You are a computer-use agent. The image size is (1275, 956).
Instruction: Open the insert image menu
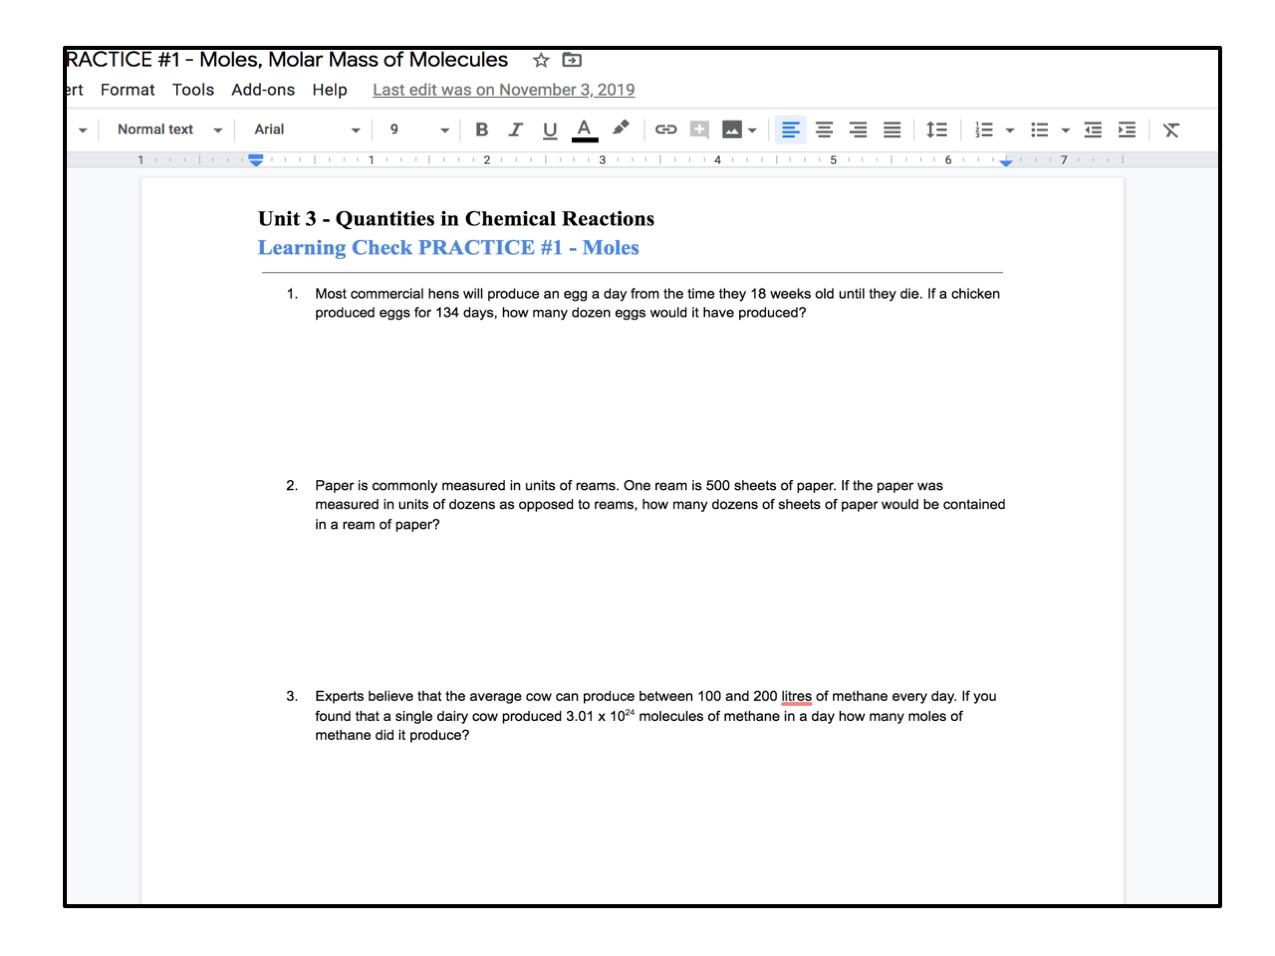[x=739, y=129]
